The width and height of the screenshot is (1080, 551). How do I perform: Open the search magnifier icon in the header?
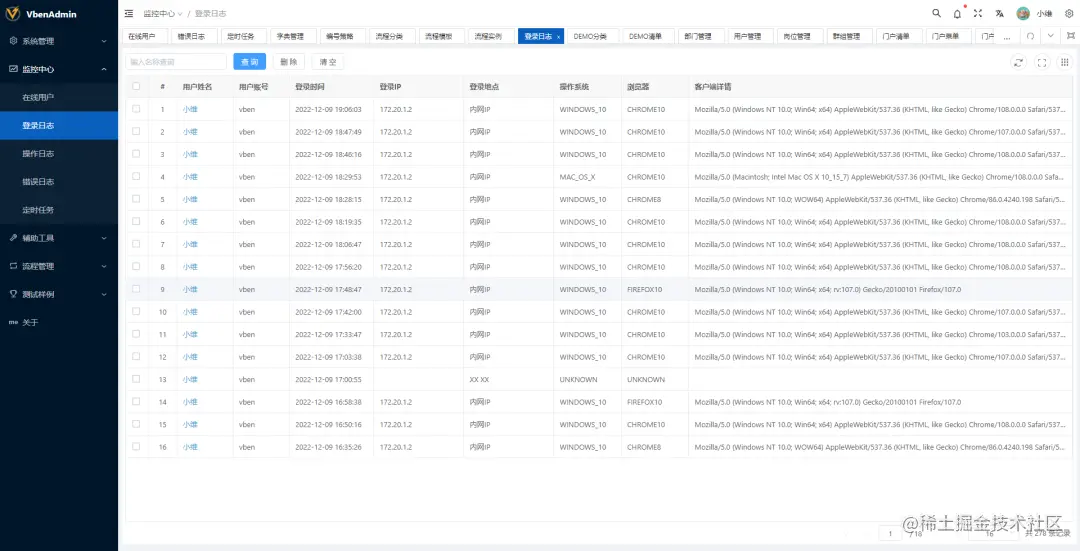(936, 13)
